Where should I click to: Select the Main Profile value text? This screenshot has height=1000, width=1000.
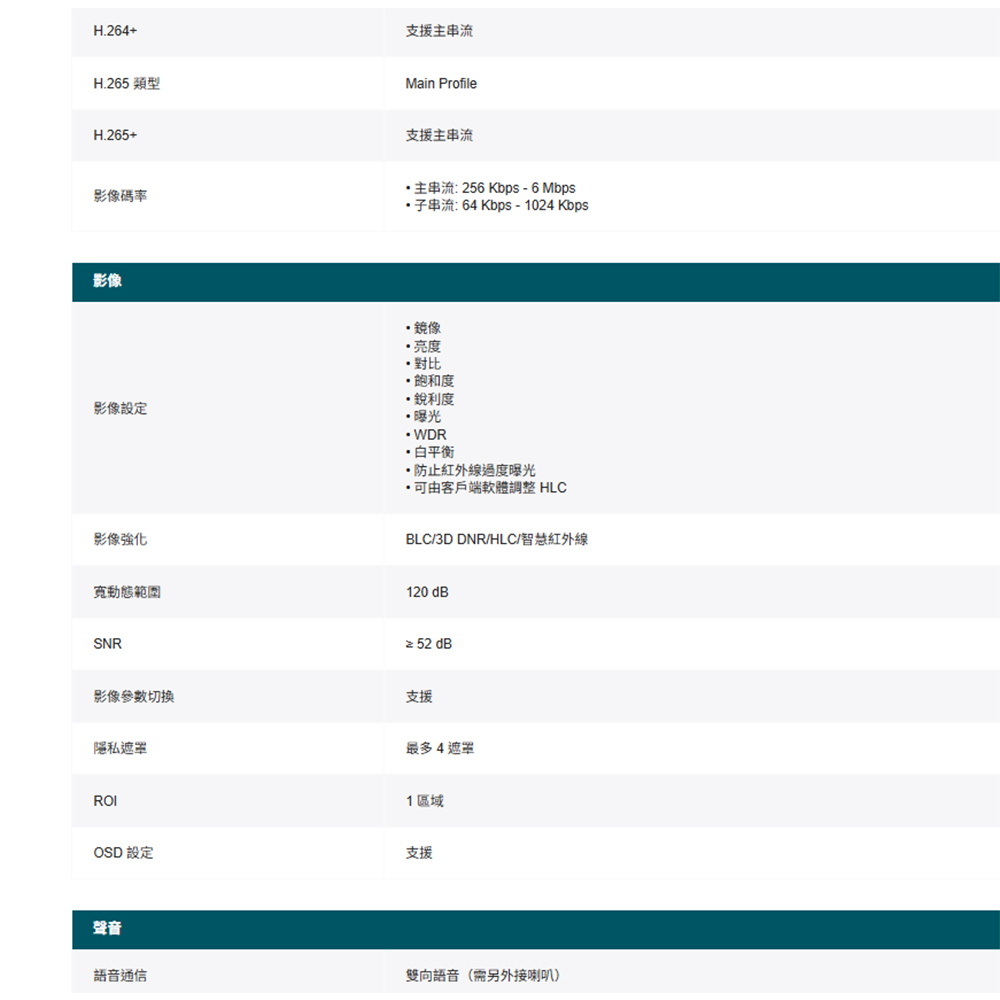click(441, 84)
